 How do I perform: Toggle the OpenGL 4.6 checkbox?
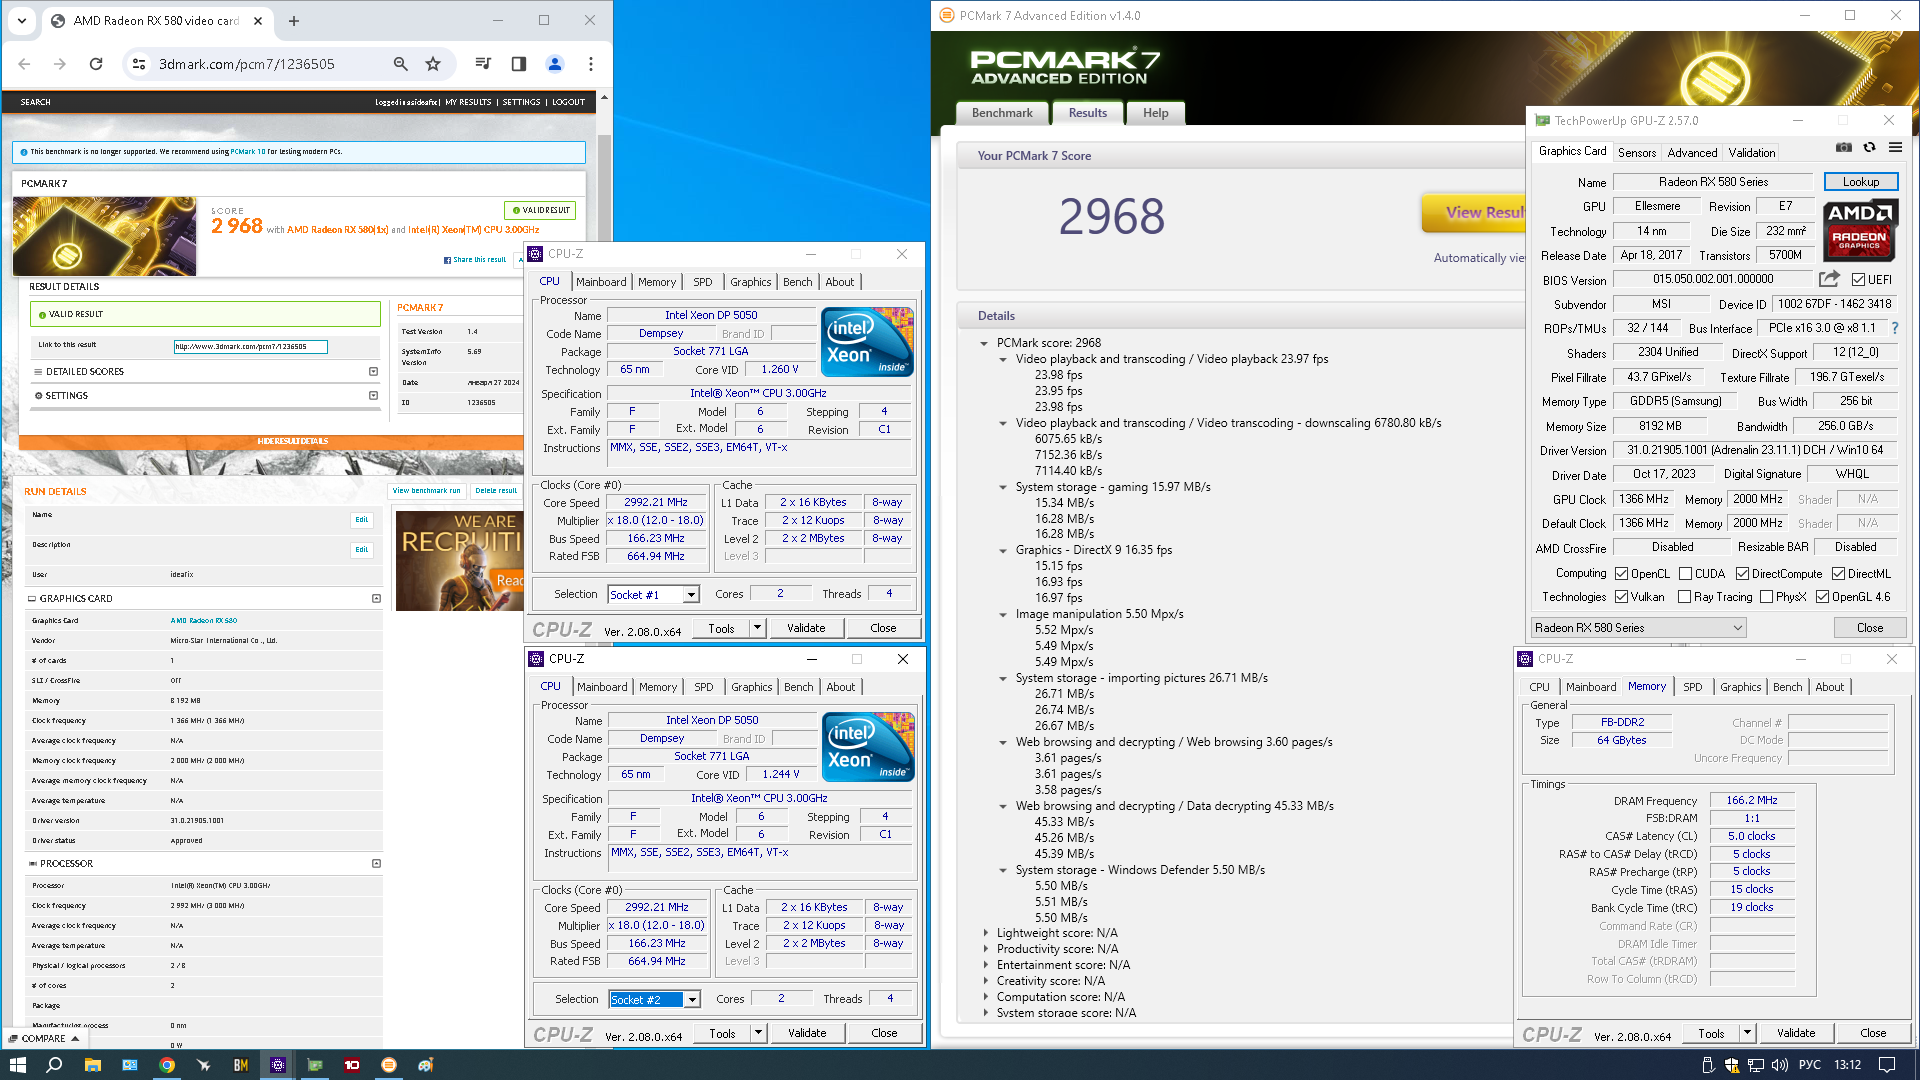(1822, 597)
